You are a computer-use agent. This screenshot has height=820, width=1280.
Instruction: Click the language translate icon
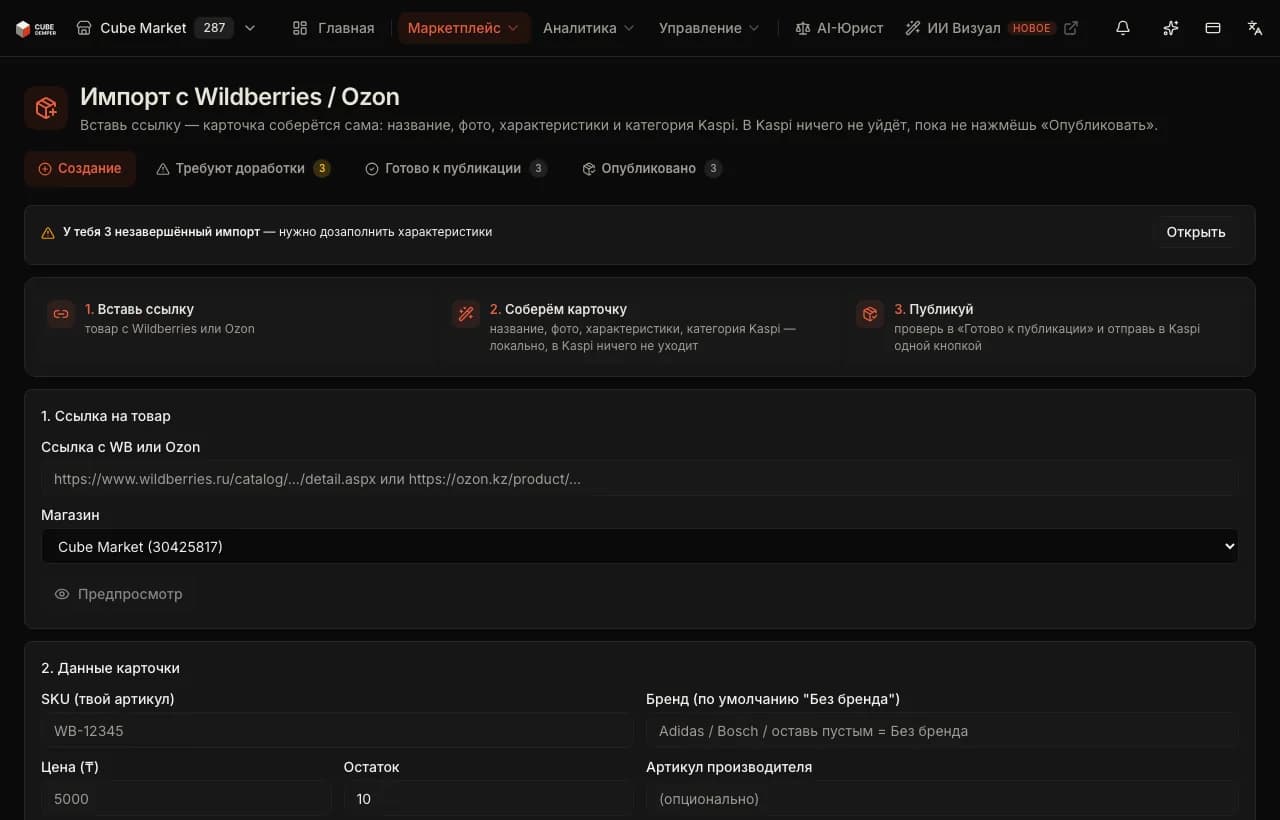(x=1255, y=28)
